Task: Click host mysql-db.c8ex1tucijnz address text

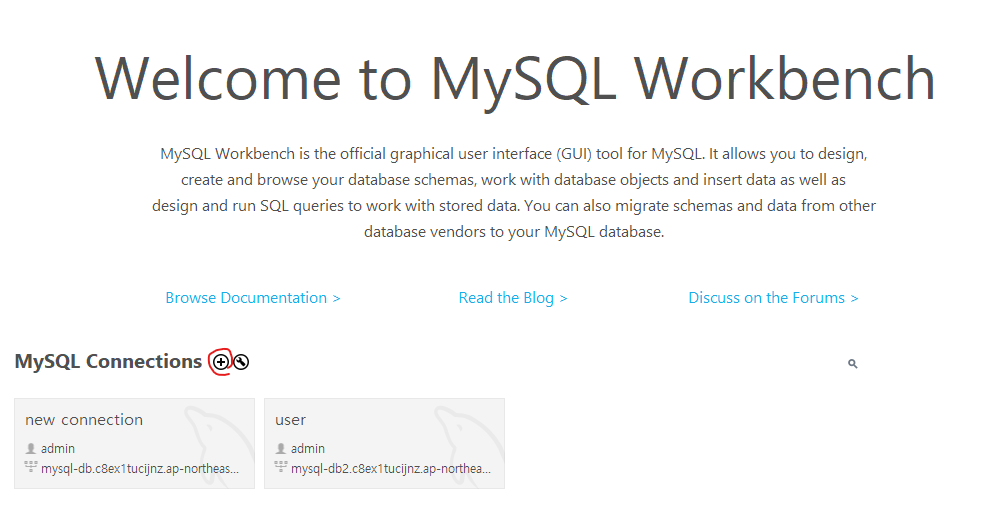Action: coord(140,469)
